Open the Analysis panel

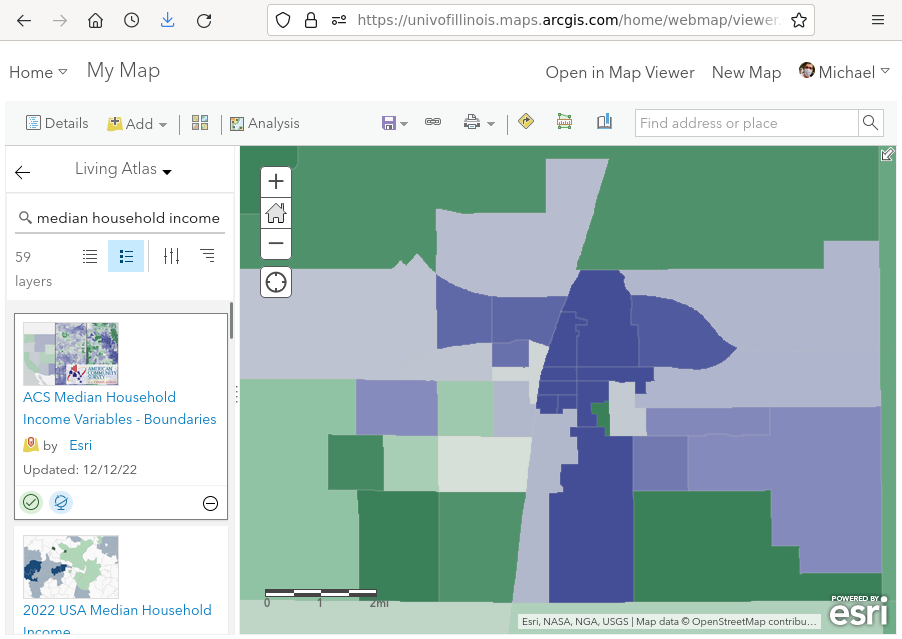point(264,124)
